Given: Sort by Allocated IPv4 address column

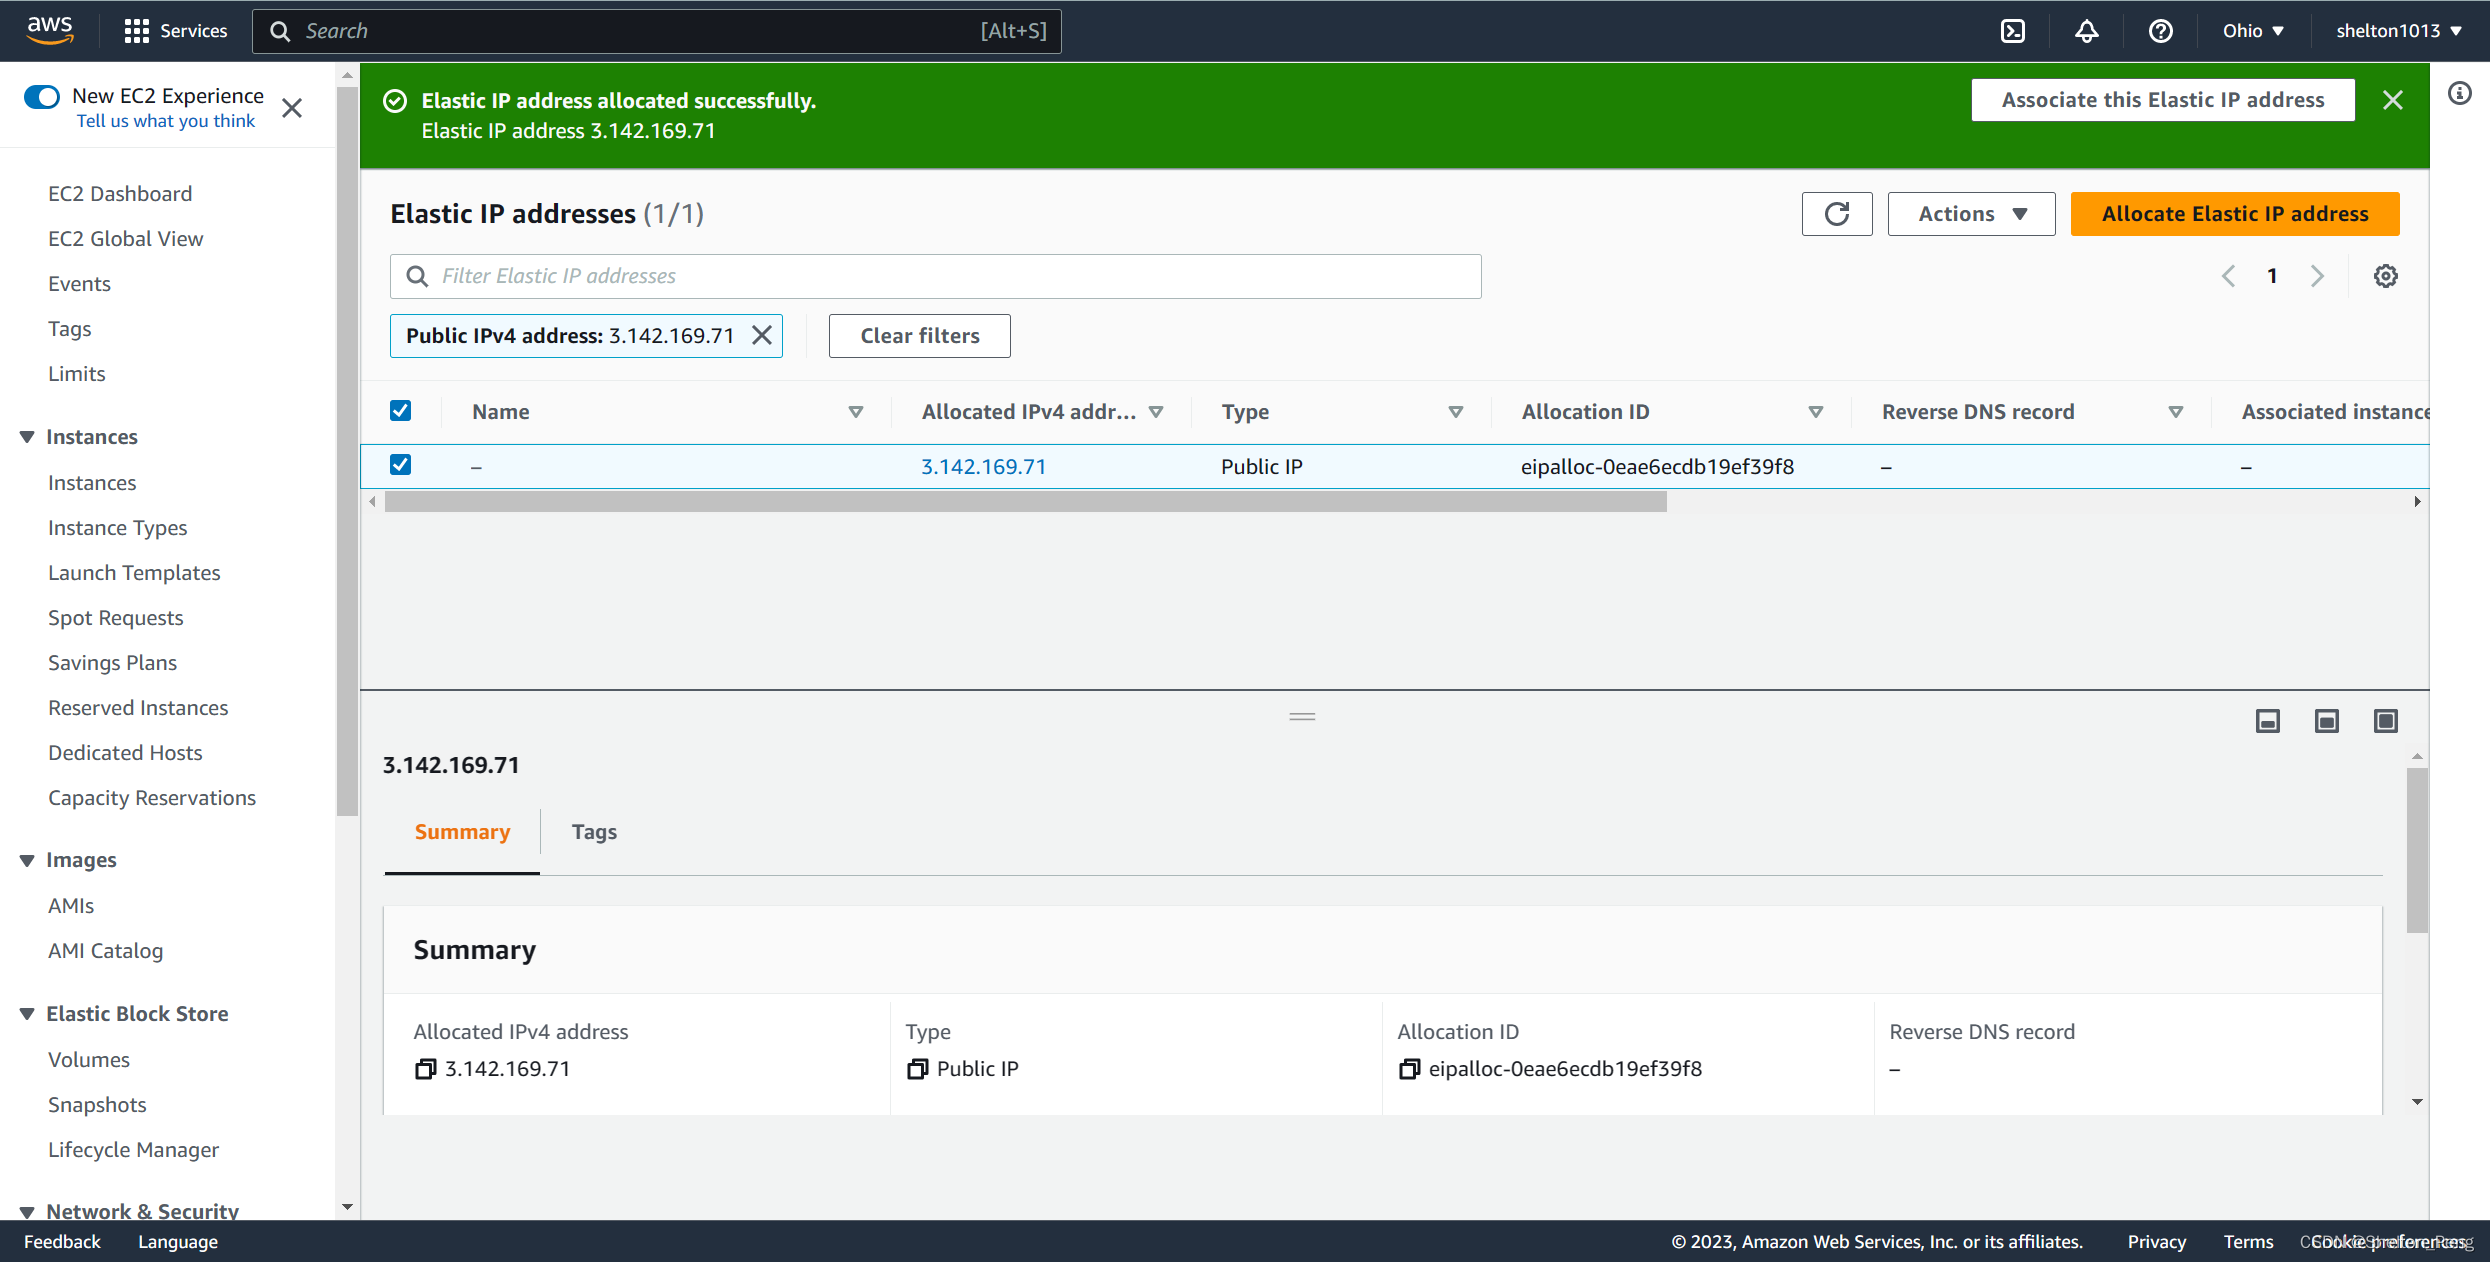Looking at the screenshot, I should (x=1156, y=412).
